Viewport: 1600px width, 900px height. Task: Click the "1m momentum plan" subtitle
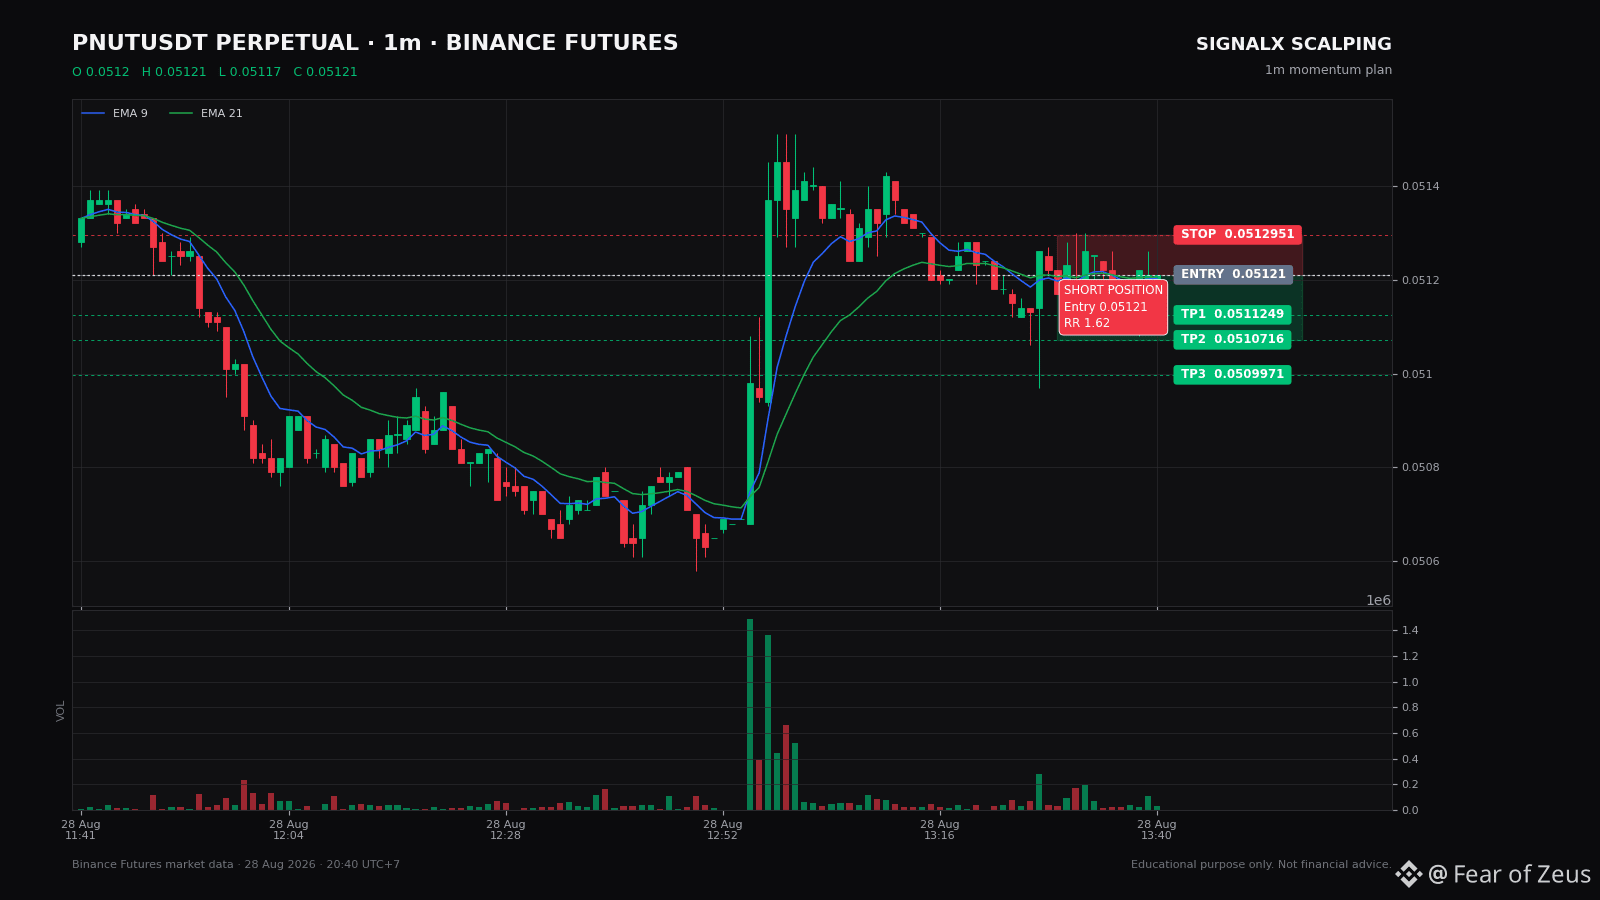tap(1328, 70)
